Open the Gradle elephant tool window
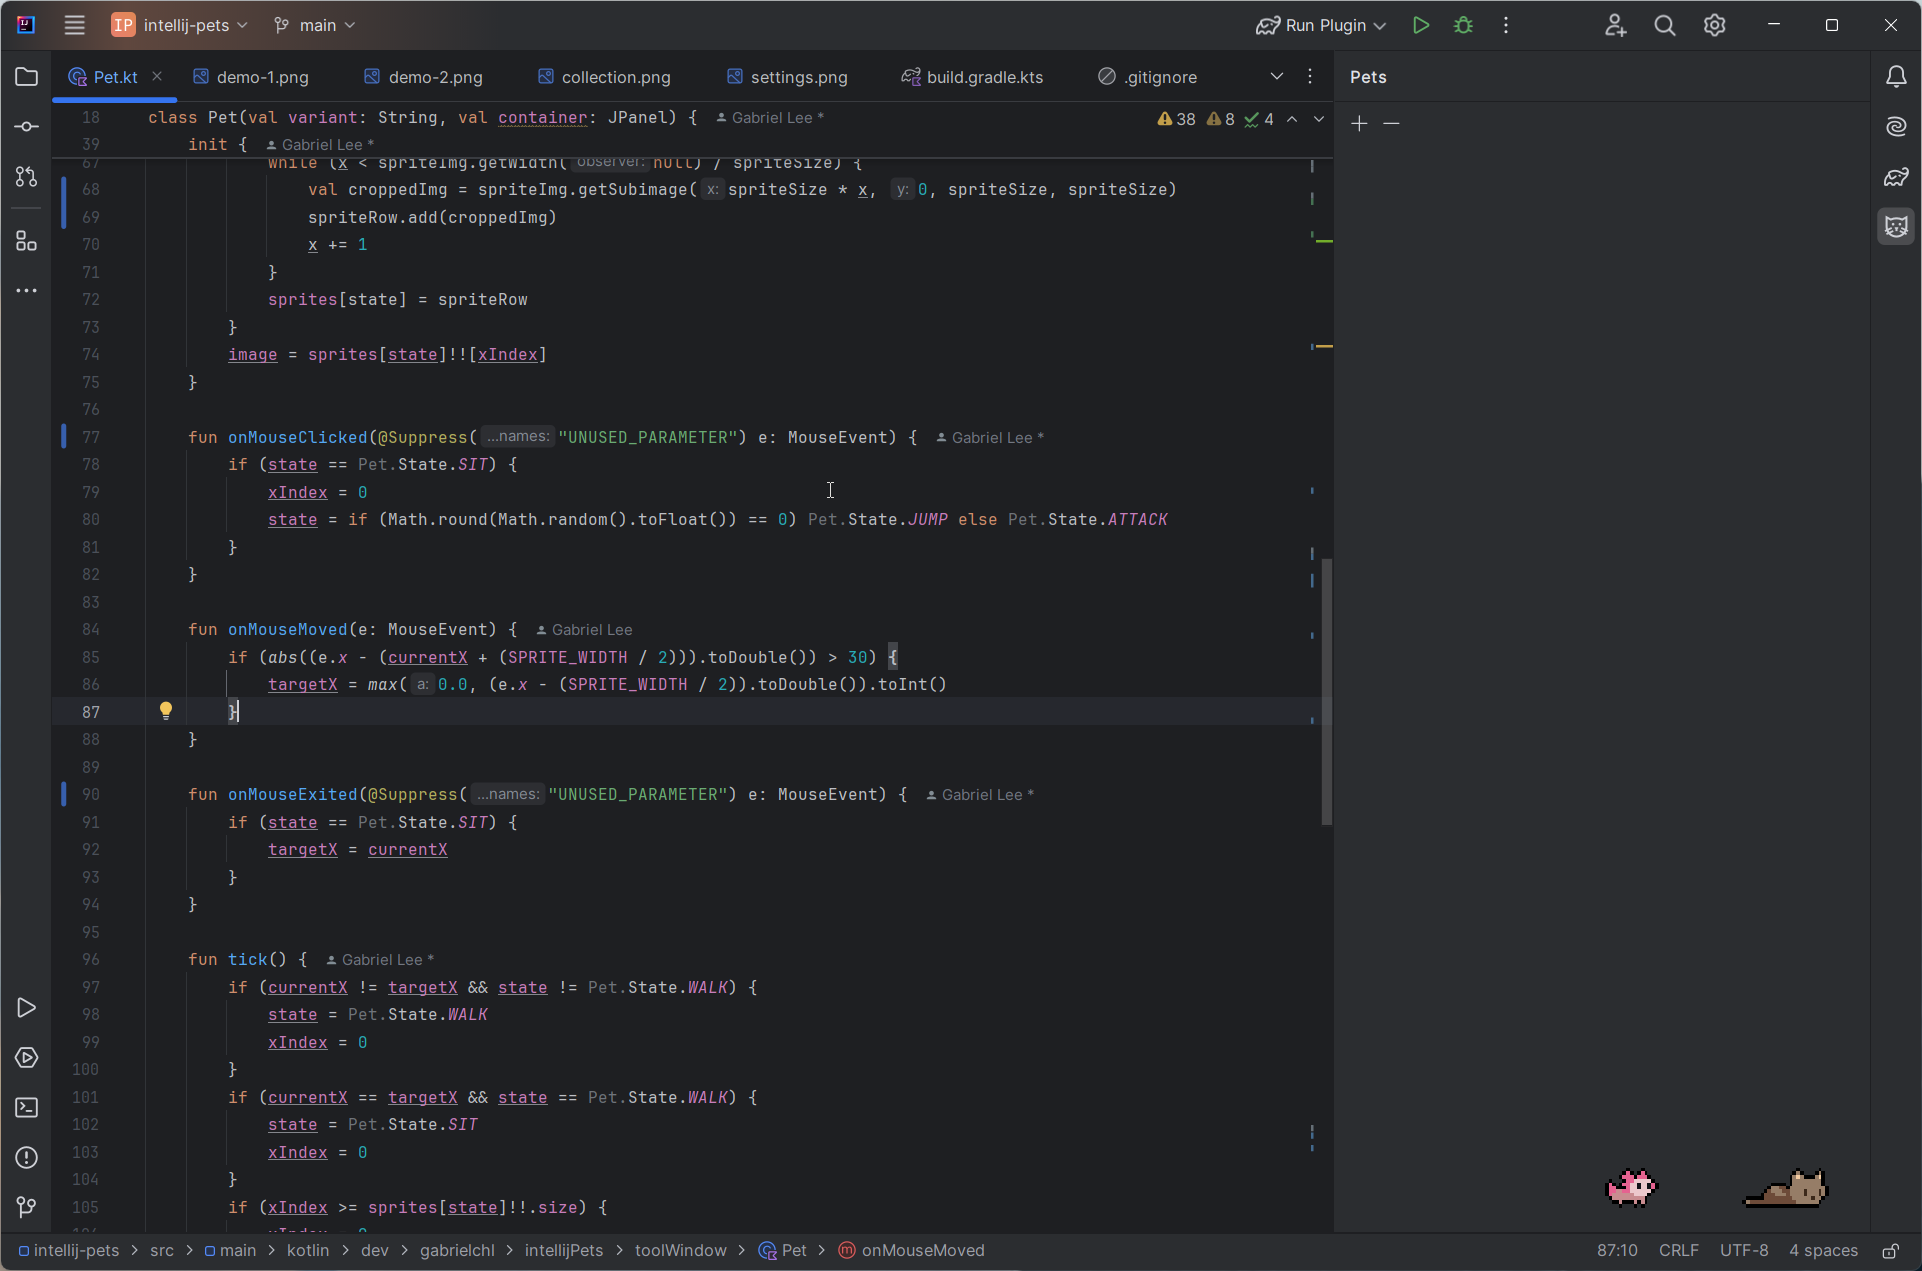 pos(1896,177)
